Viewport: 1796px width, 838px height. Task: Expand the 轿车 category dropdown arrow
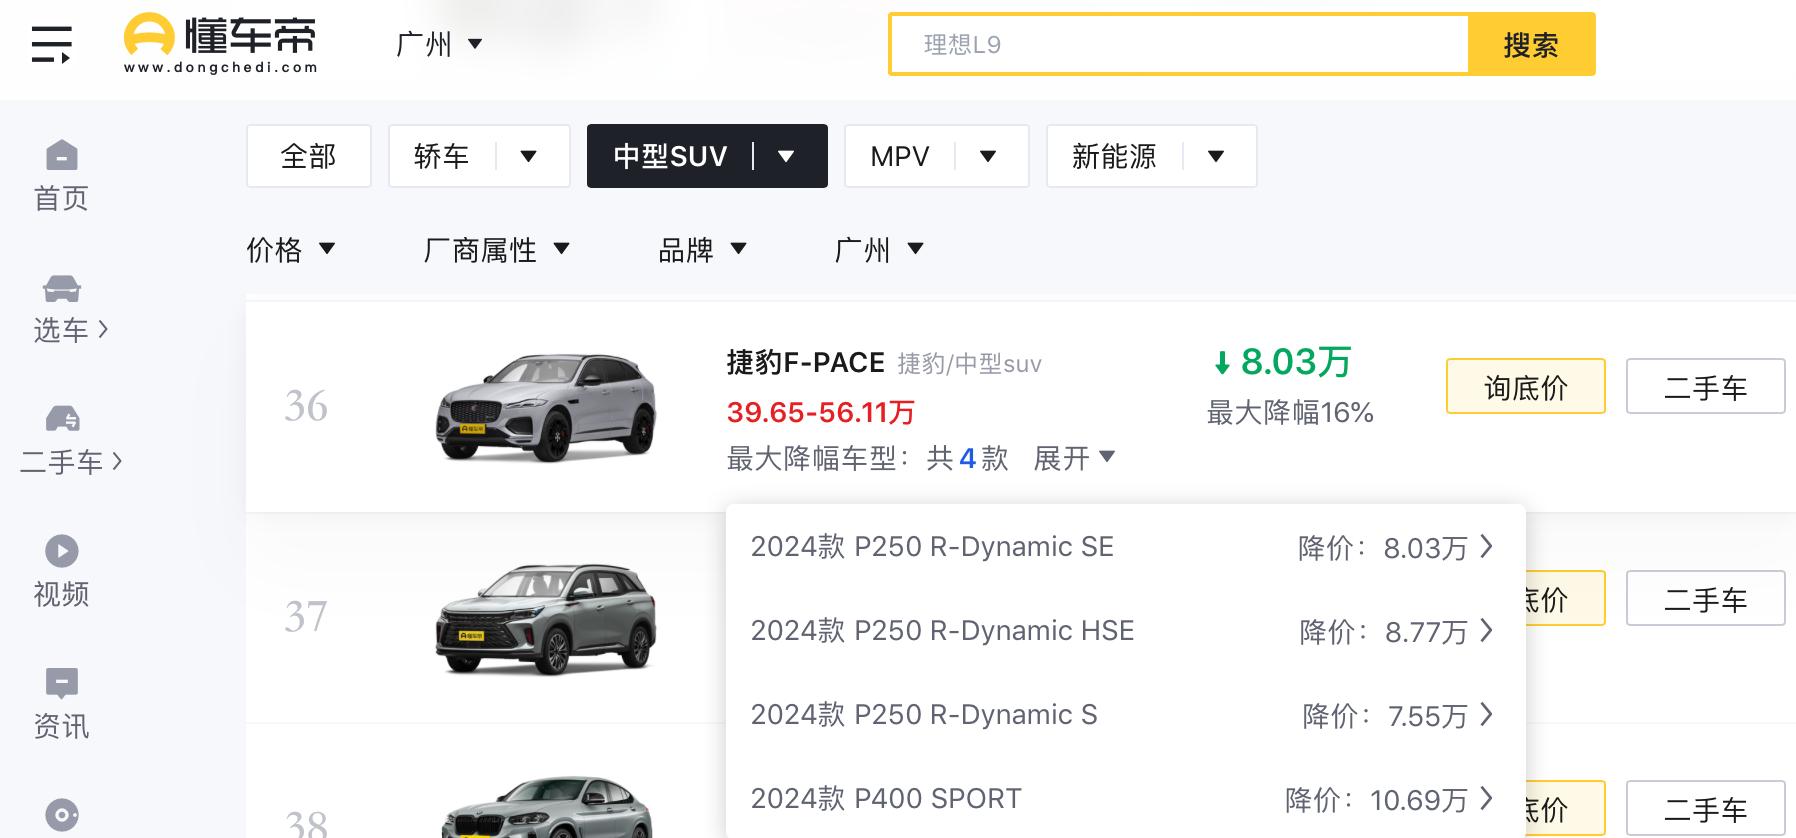click(529, 156)
